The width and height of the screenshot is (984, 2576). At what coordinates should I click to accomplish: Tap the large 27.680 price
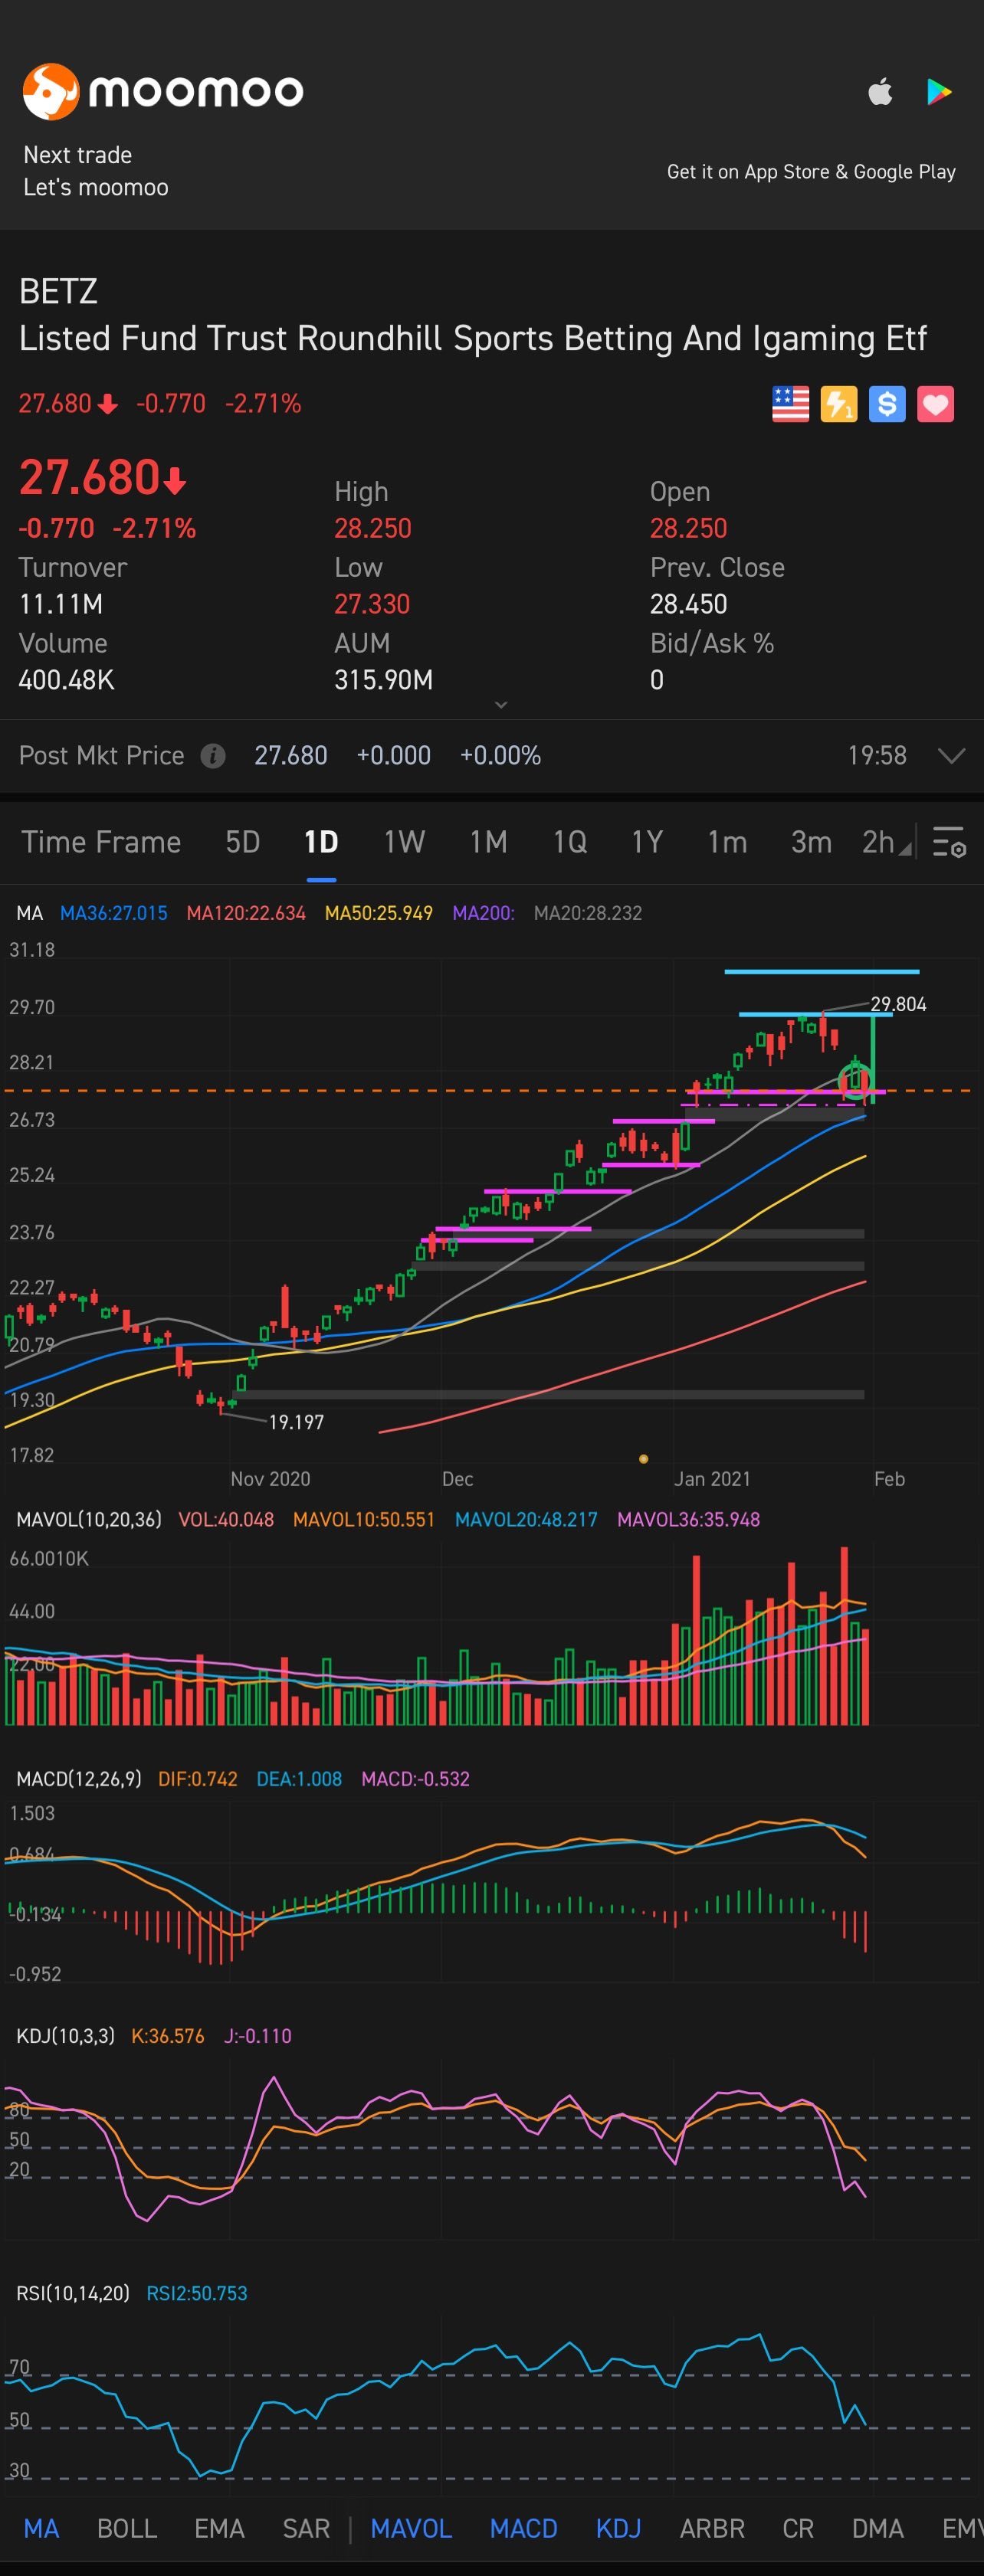pyautogui.click(x=89, y=477)
